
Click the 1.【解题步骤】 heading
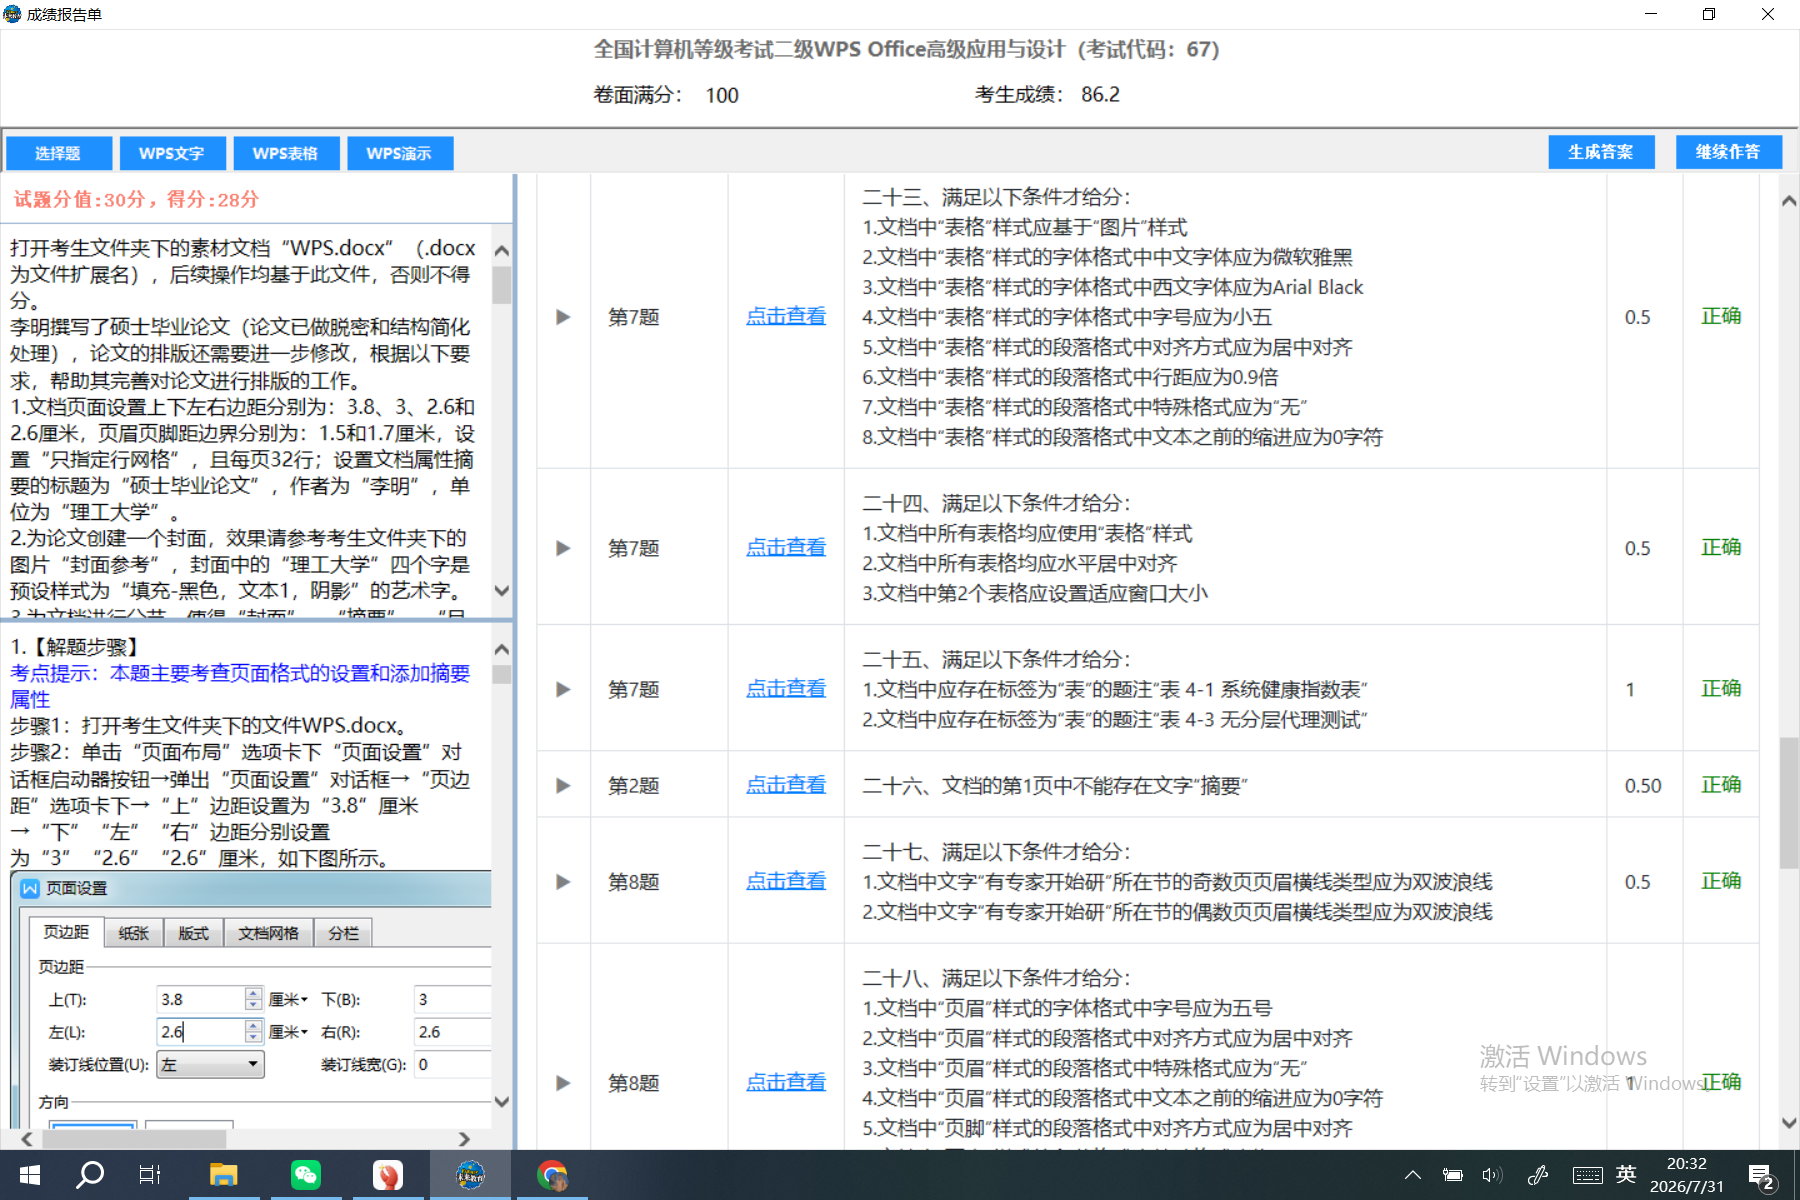coord(78,647)
